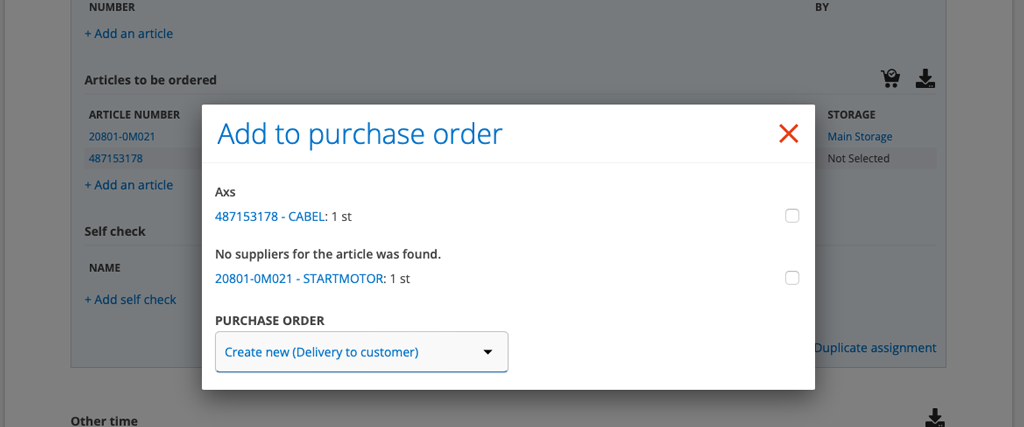
Task: Close the Add to purchase order dialog
Action: click(788, 134)
